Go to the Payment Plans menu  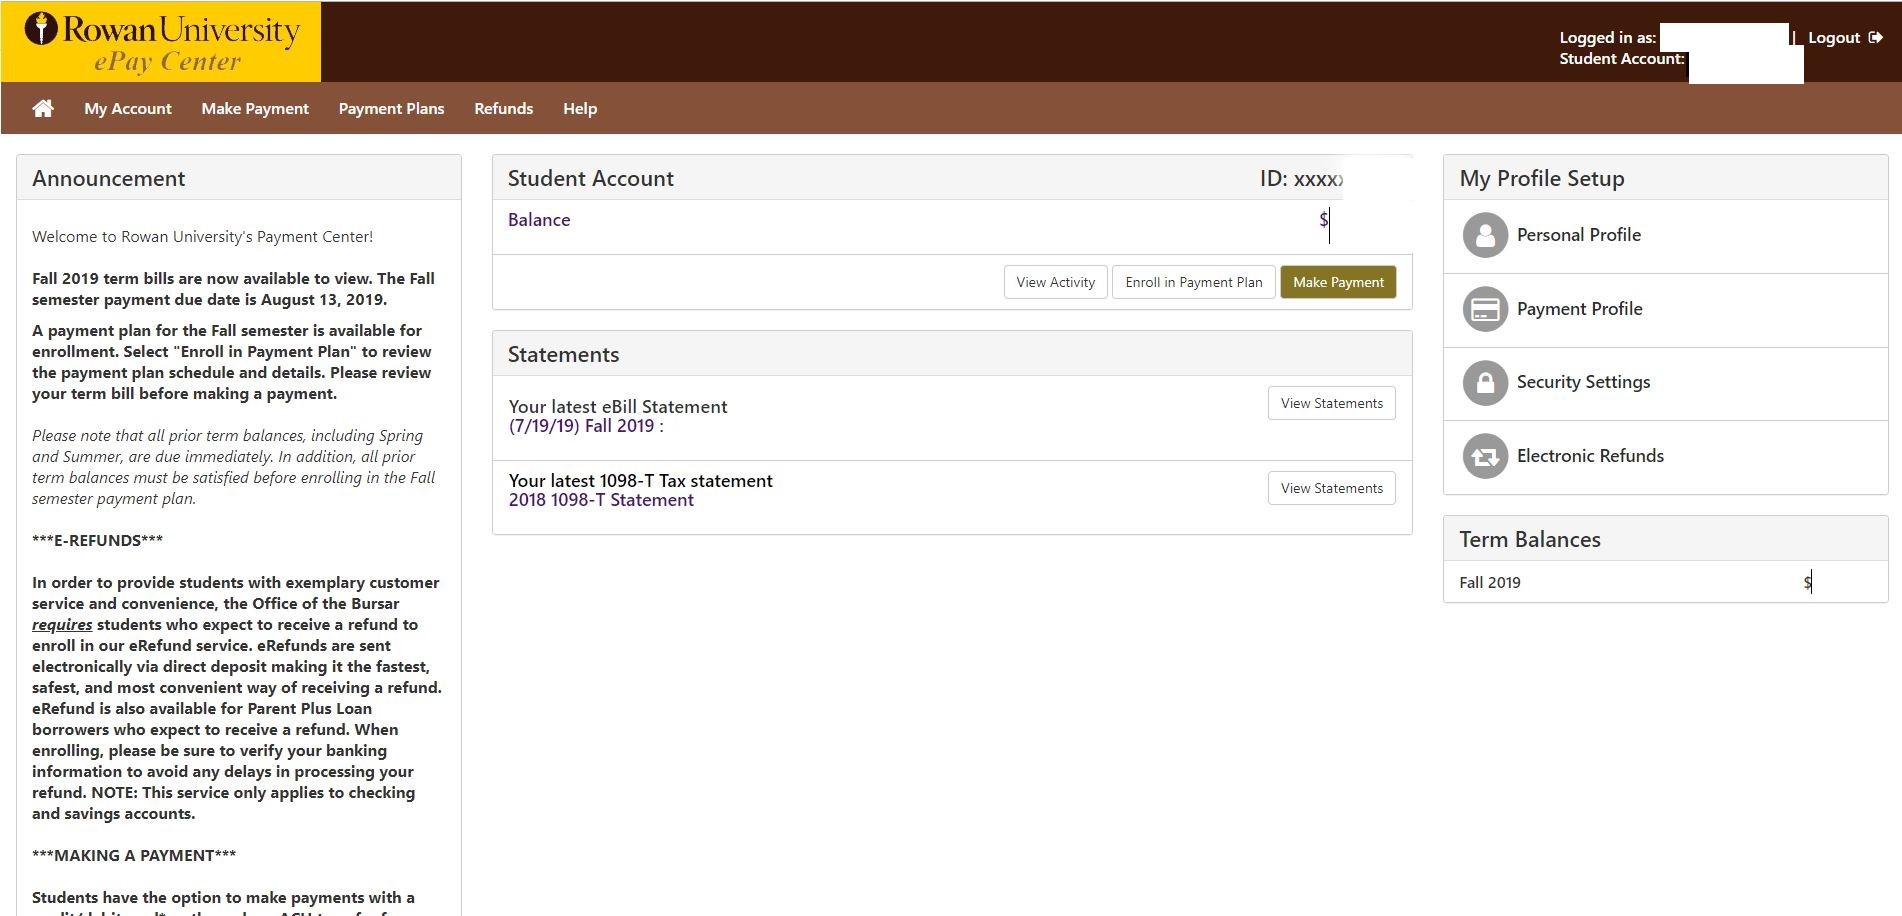391,108
